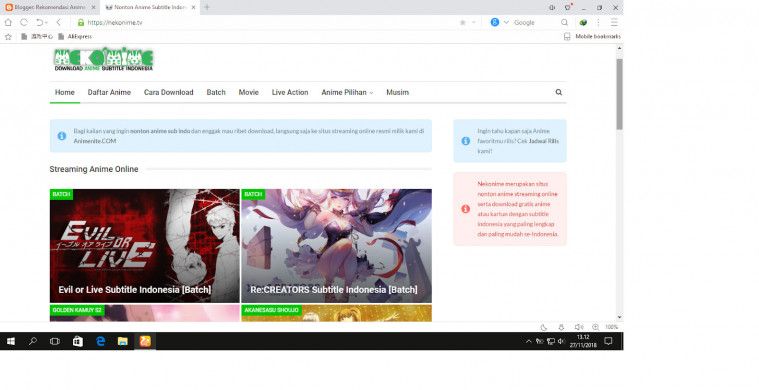Click the shield icon with red notification dot
The height and width of the screenshot is (390, 759).
568,7
